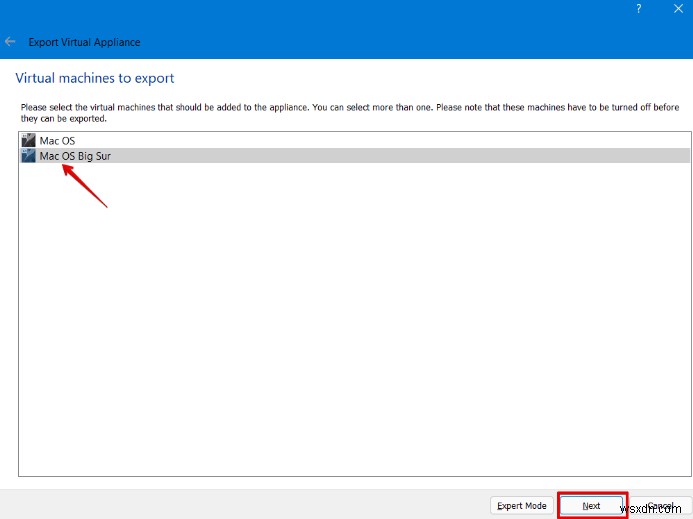
Task: Click the Mac OS Big Sur machine icon
Action: point(28,156)
